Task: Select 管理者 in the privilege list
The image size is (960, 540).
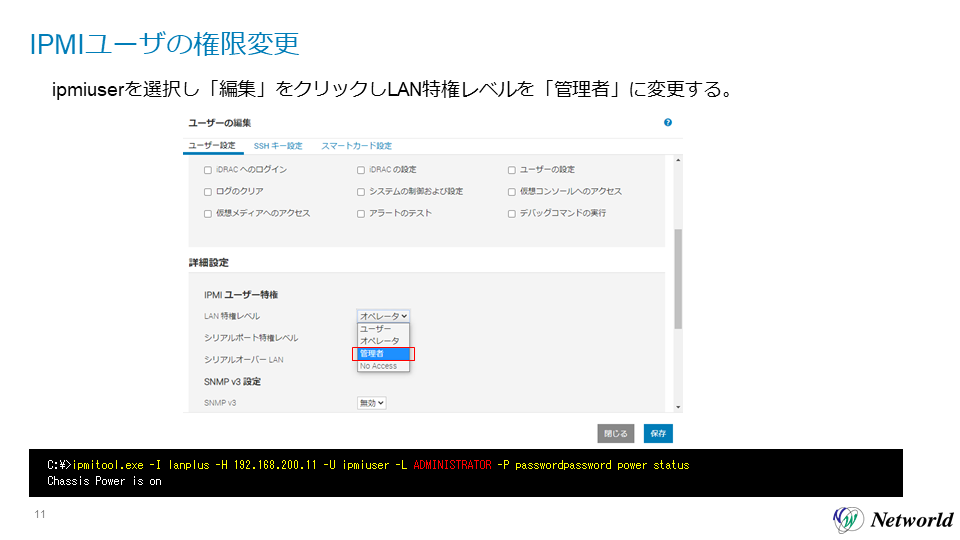Action: coord(383,354)
